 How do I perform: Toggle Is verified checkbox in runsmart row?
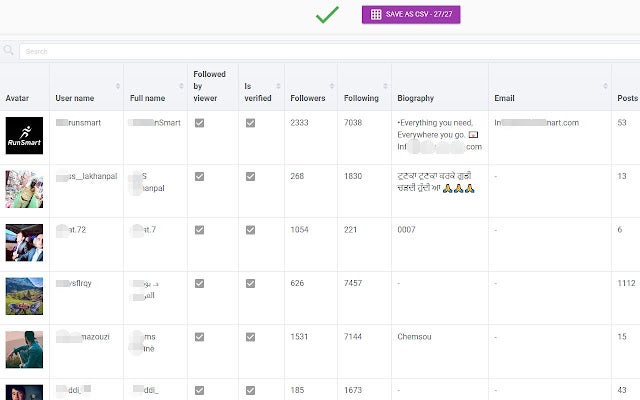coord(251,123)
